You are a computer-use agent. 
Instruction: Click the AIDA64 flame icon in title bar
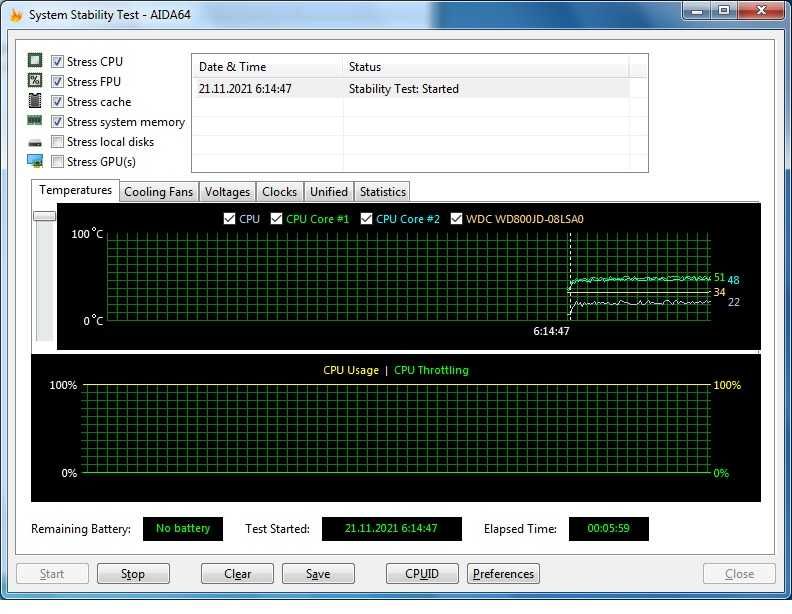point(16,16)
